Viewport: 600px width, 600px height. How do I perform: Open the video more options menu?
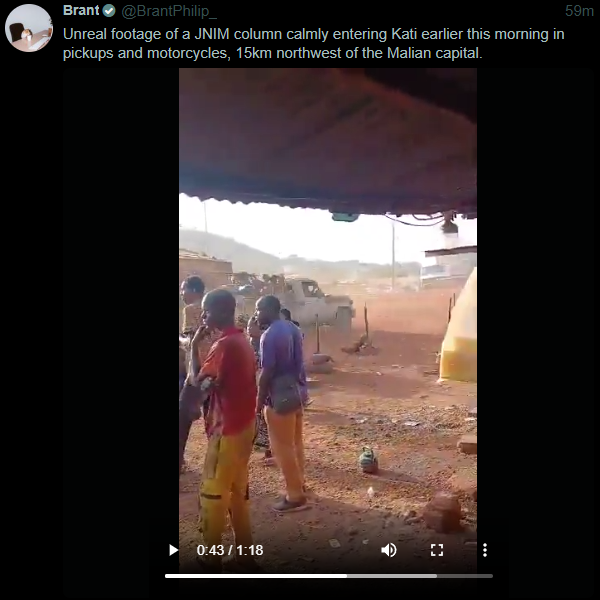pyautogui.click(x=485, y=550)
